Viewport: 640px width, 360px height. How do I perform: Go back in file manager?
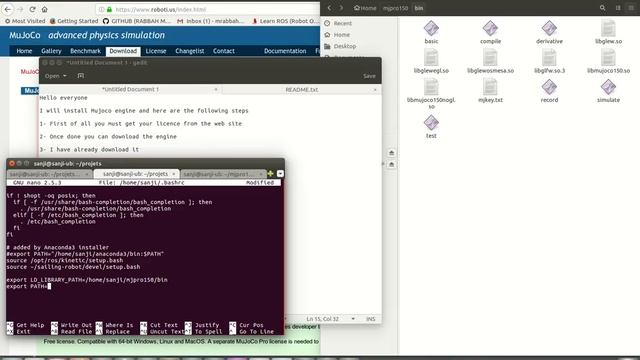[x=329, y=8]
